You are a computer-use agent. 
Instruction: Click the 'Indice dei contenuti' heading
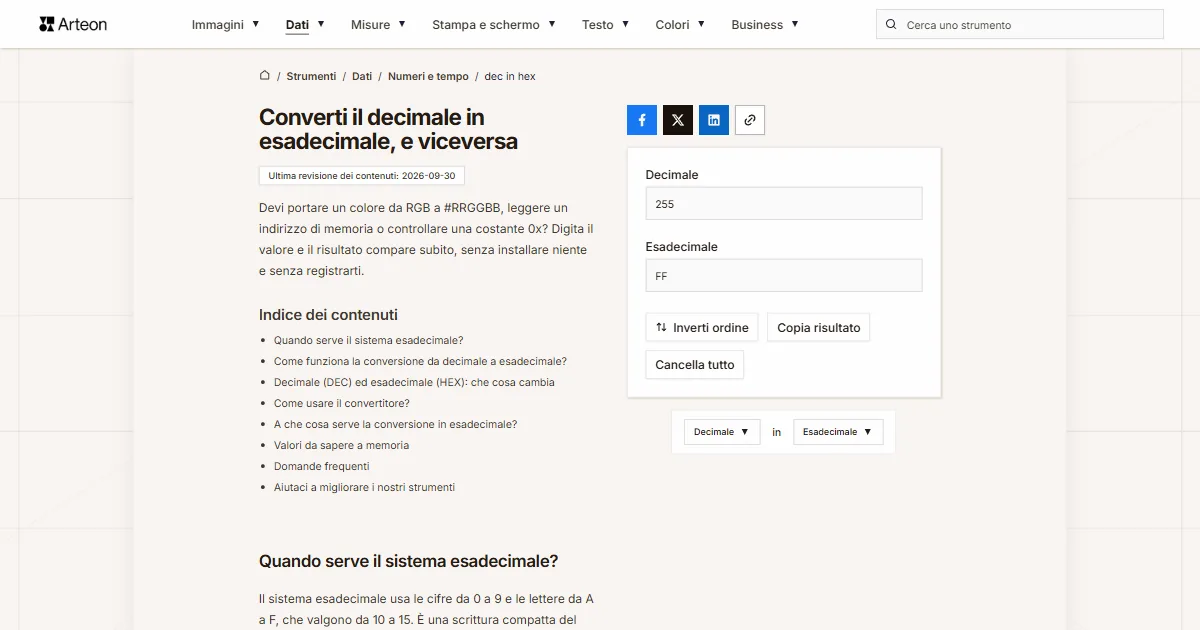coord(329,315)
